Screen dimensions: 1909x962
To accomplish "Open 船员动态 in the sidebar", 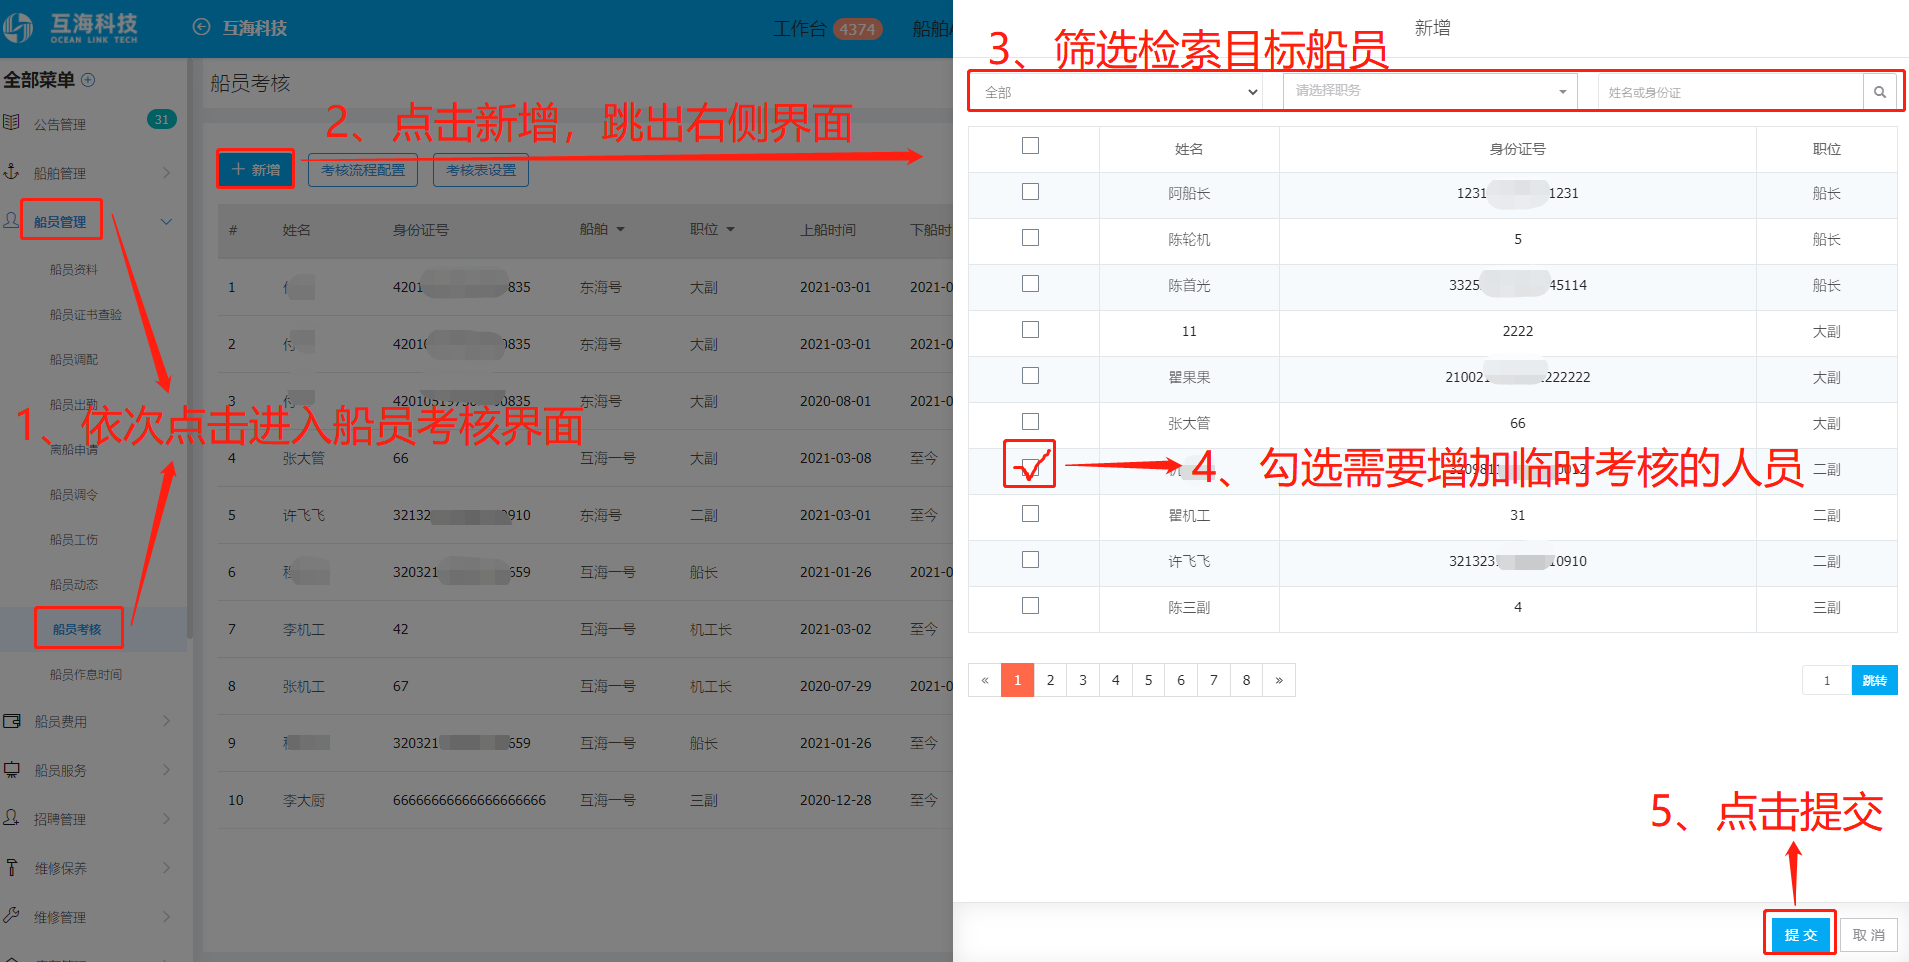I will [x=74, y=585].
